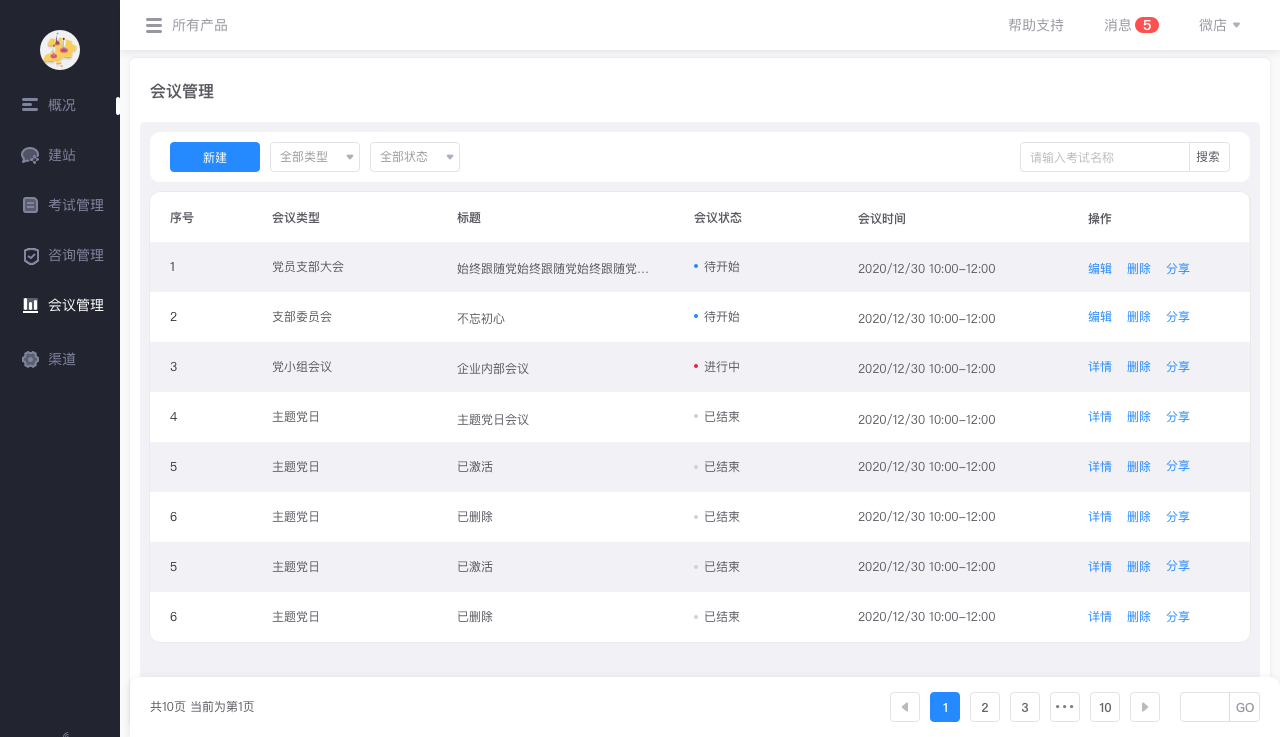Image resolution: width=1280 pixels, height=737 pixels.
Task: Click the 咨询管理 shield icon in sidebar
Action: pyautogui.click(x=30, y=255)
